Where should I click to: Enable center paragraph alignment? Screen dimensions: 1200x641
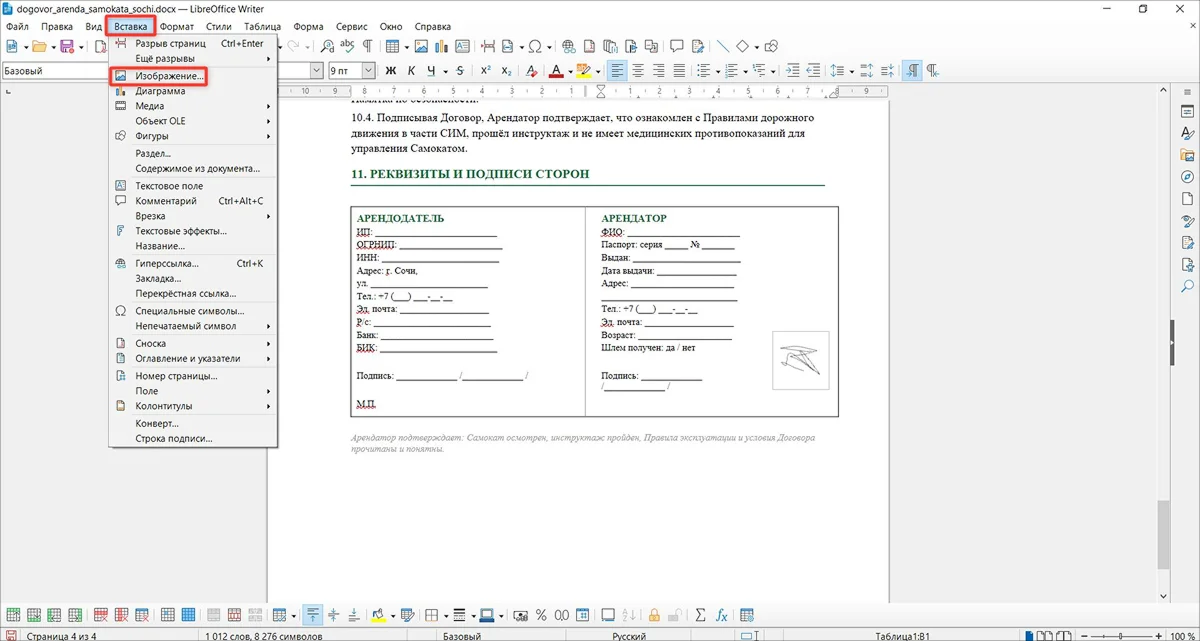[x=637, y=71]
